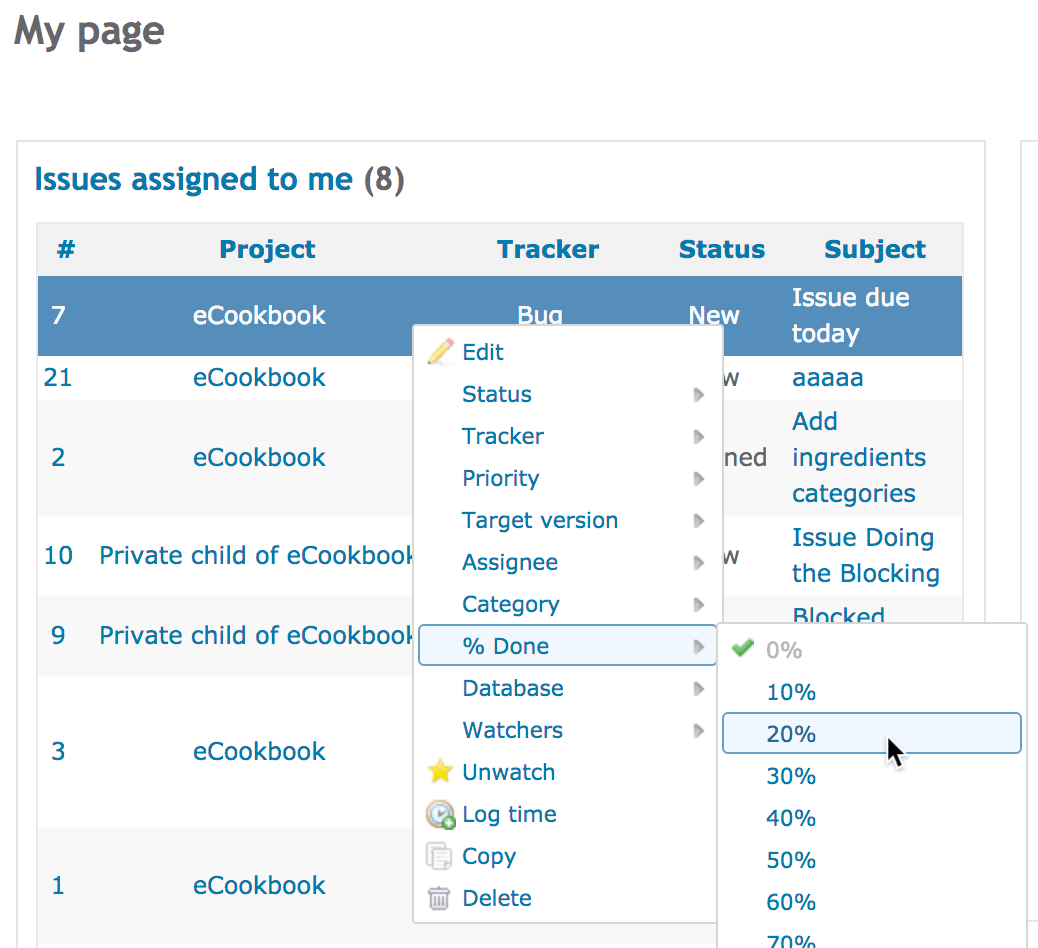Click the Copy pages icon
This screenshot has height=948, width=1038.
439,856
